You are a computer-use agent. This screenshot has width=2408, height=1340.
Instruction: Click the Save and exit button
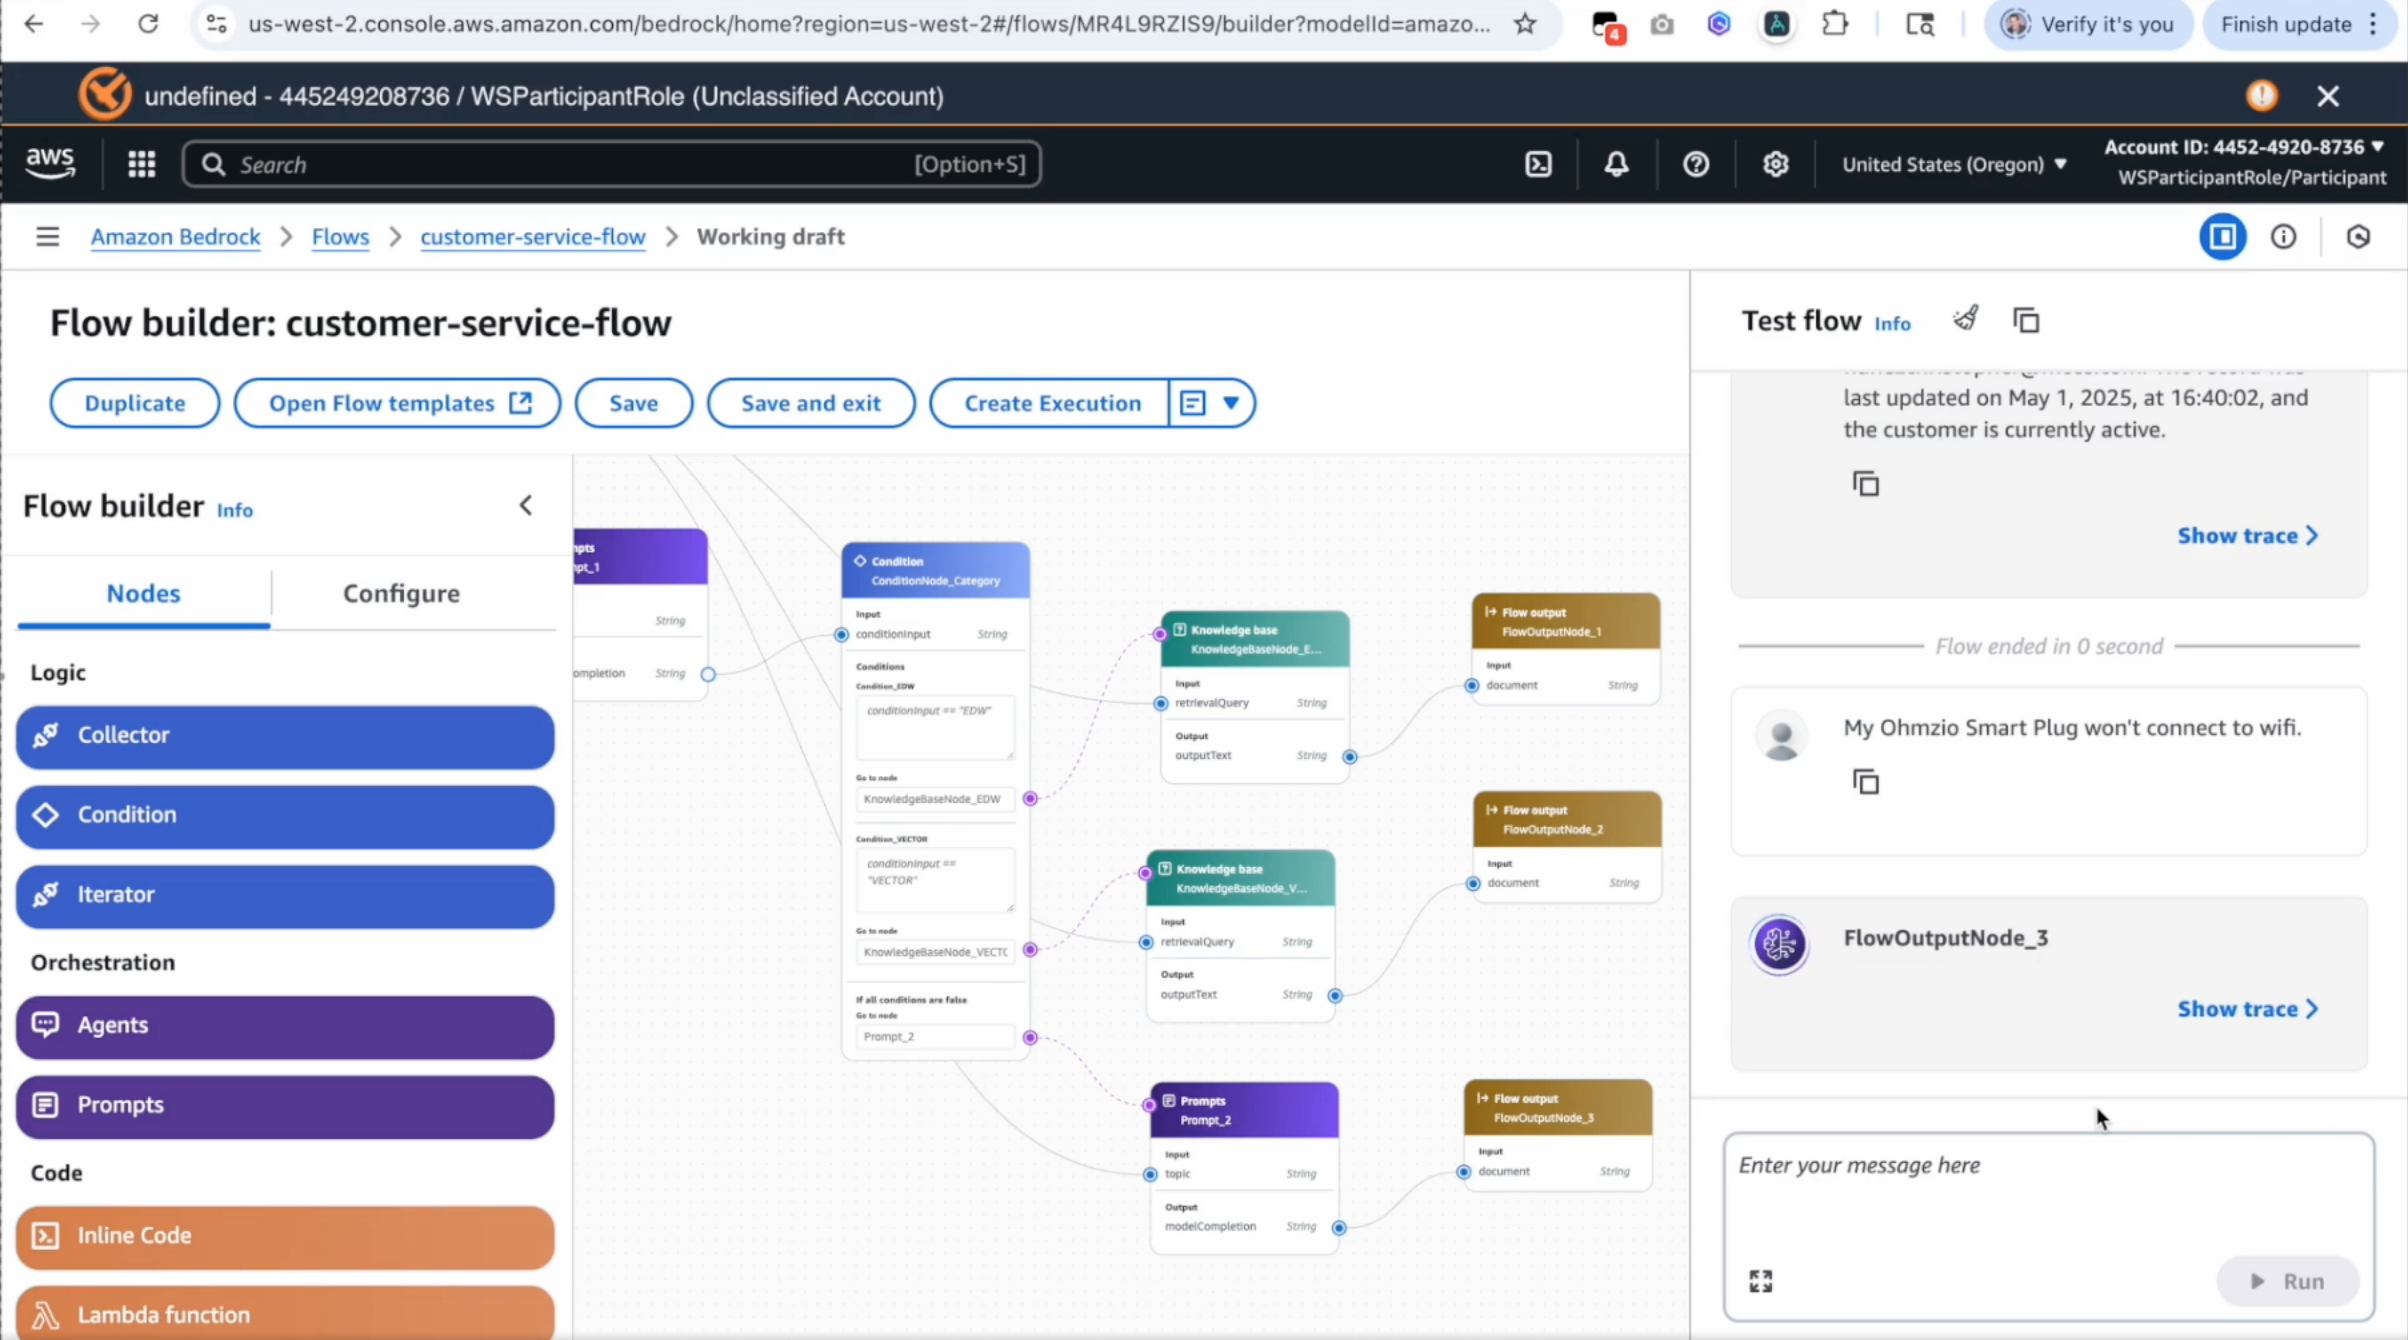(810, 403)
